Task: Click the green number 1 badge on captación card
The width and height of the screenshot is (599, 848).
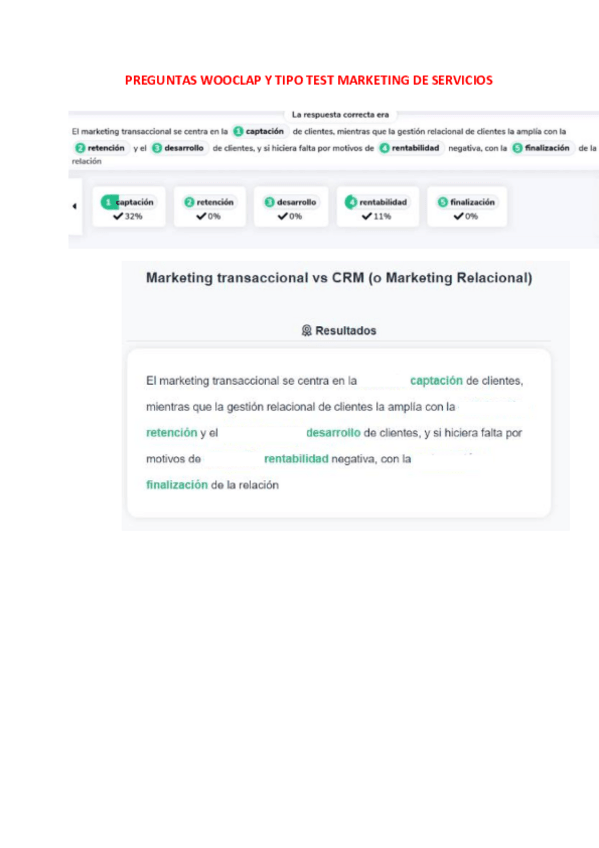Action: (x=108, y=202)
